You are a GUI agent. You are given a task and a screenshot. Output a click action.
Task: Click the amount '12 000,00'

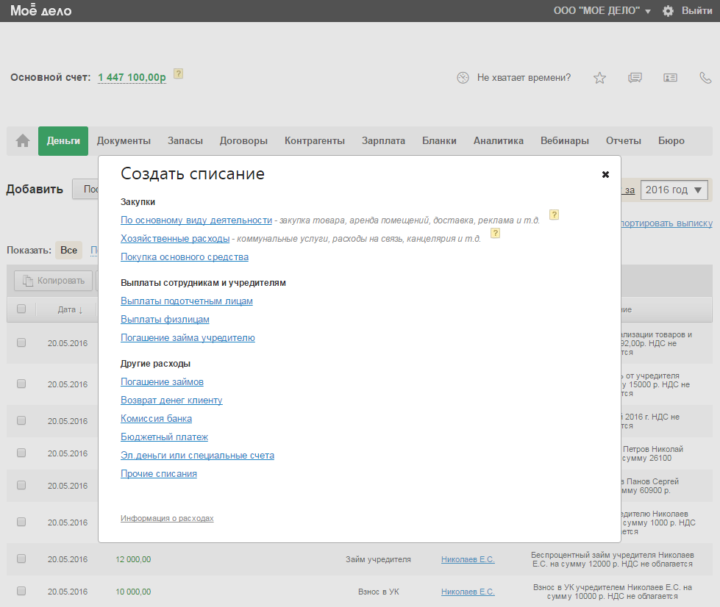pyautogui.click(x=133, y=559)
